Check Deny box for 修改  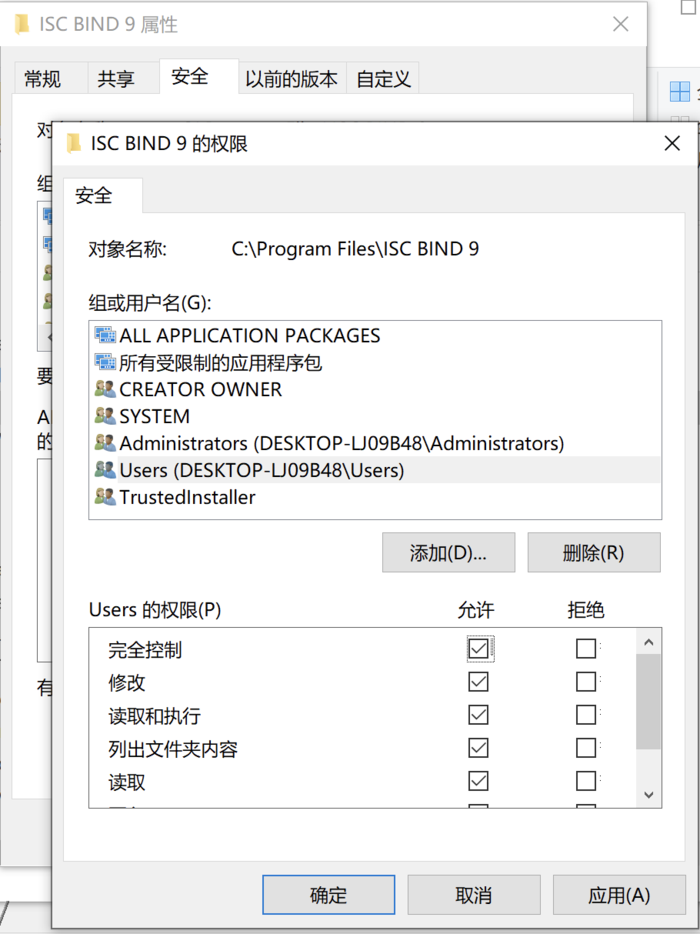[x=586, y=681]
